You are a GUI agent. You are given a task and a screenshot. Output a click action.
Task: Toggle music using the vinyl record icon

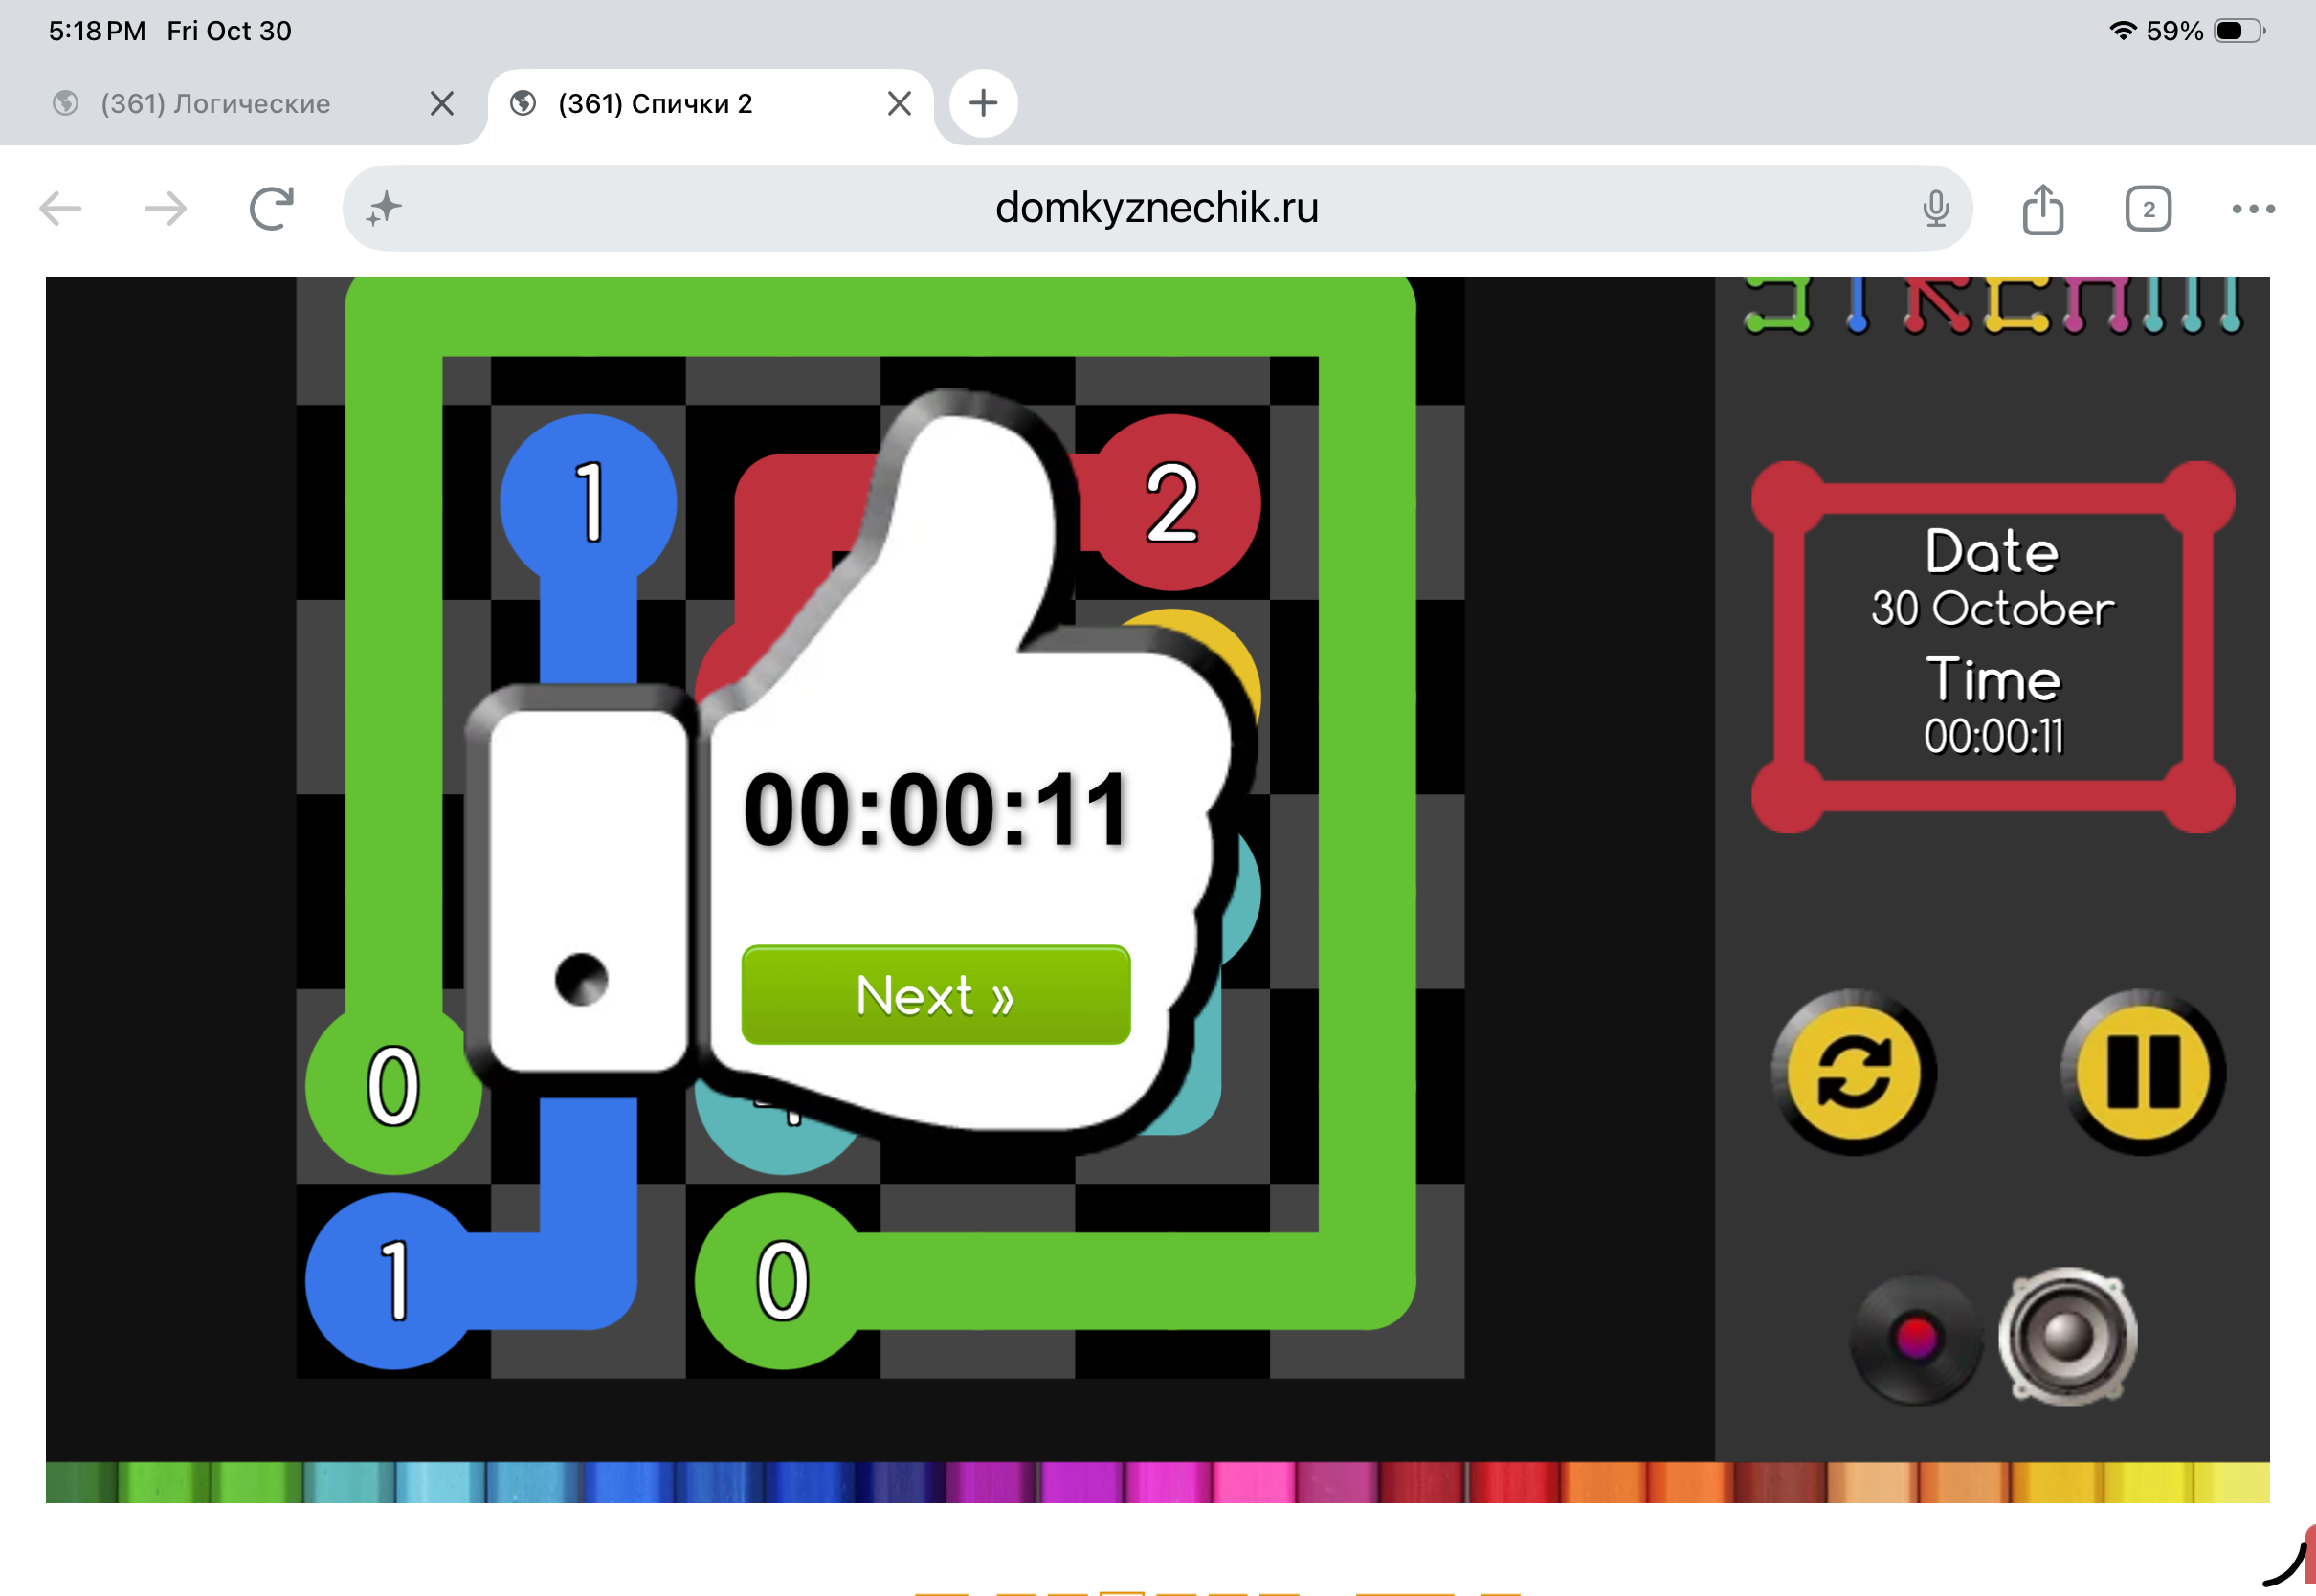point(1915,1339)
